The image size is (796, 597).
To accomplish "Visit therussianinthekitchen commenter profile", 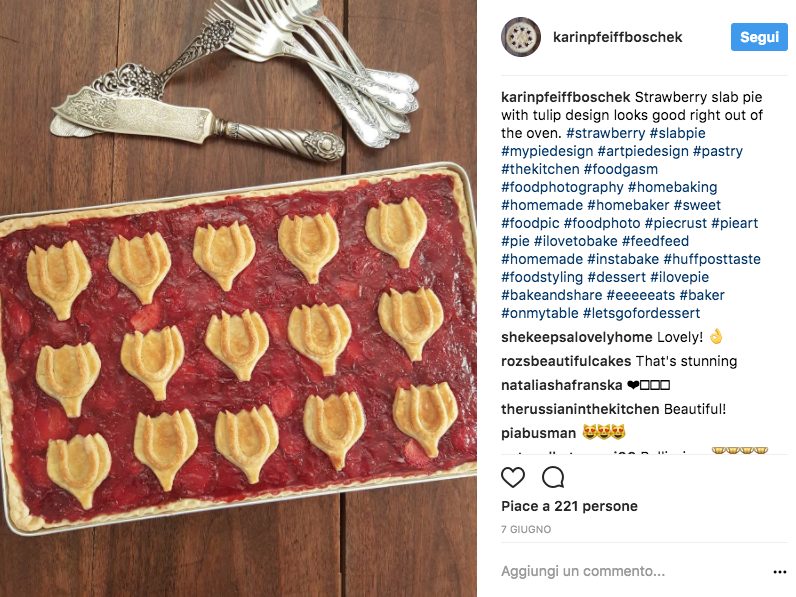I will pos(580,409).
